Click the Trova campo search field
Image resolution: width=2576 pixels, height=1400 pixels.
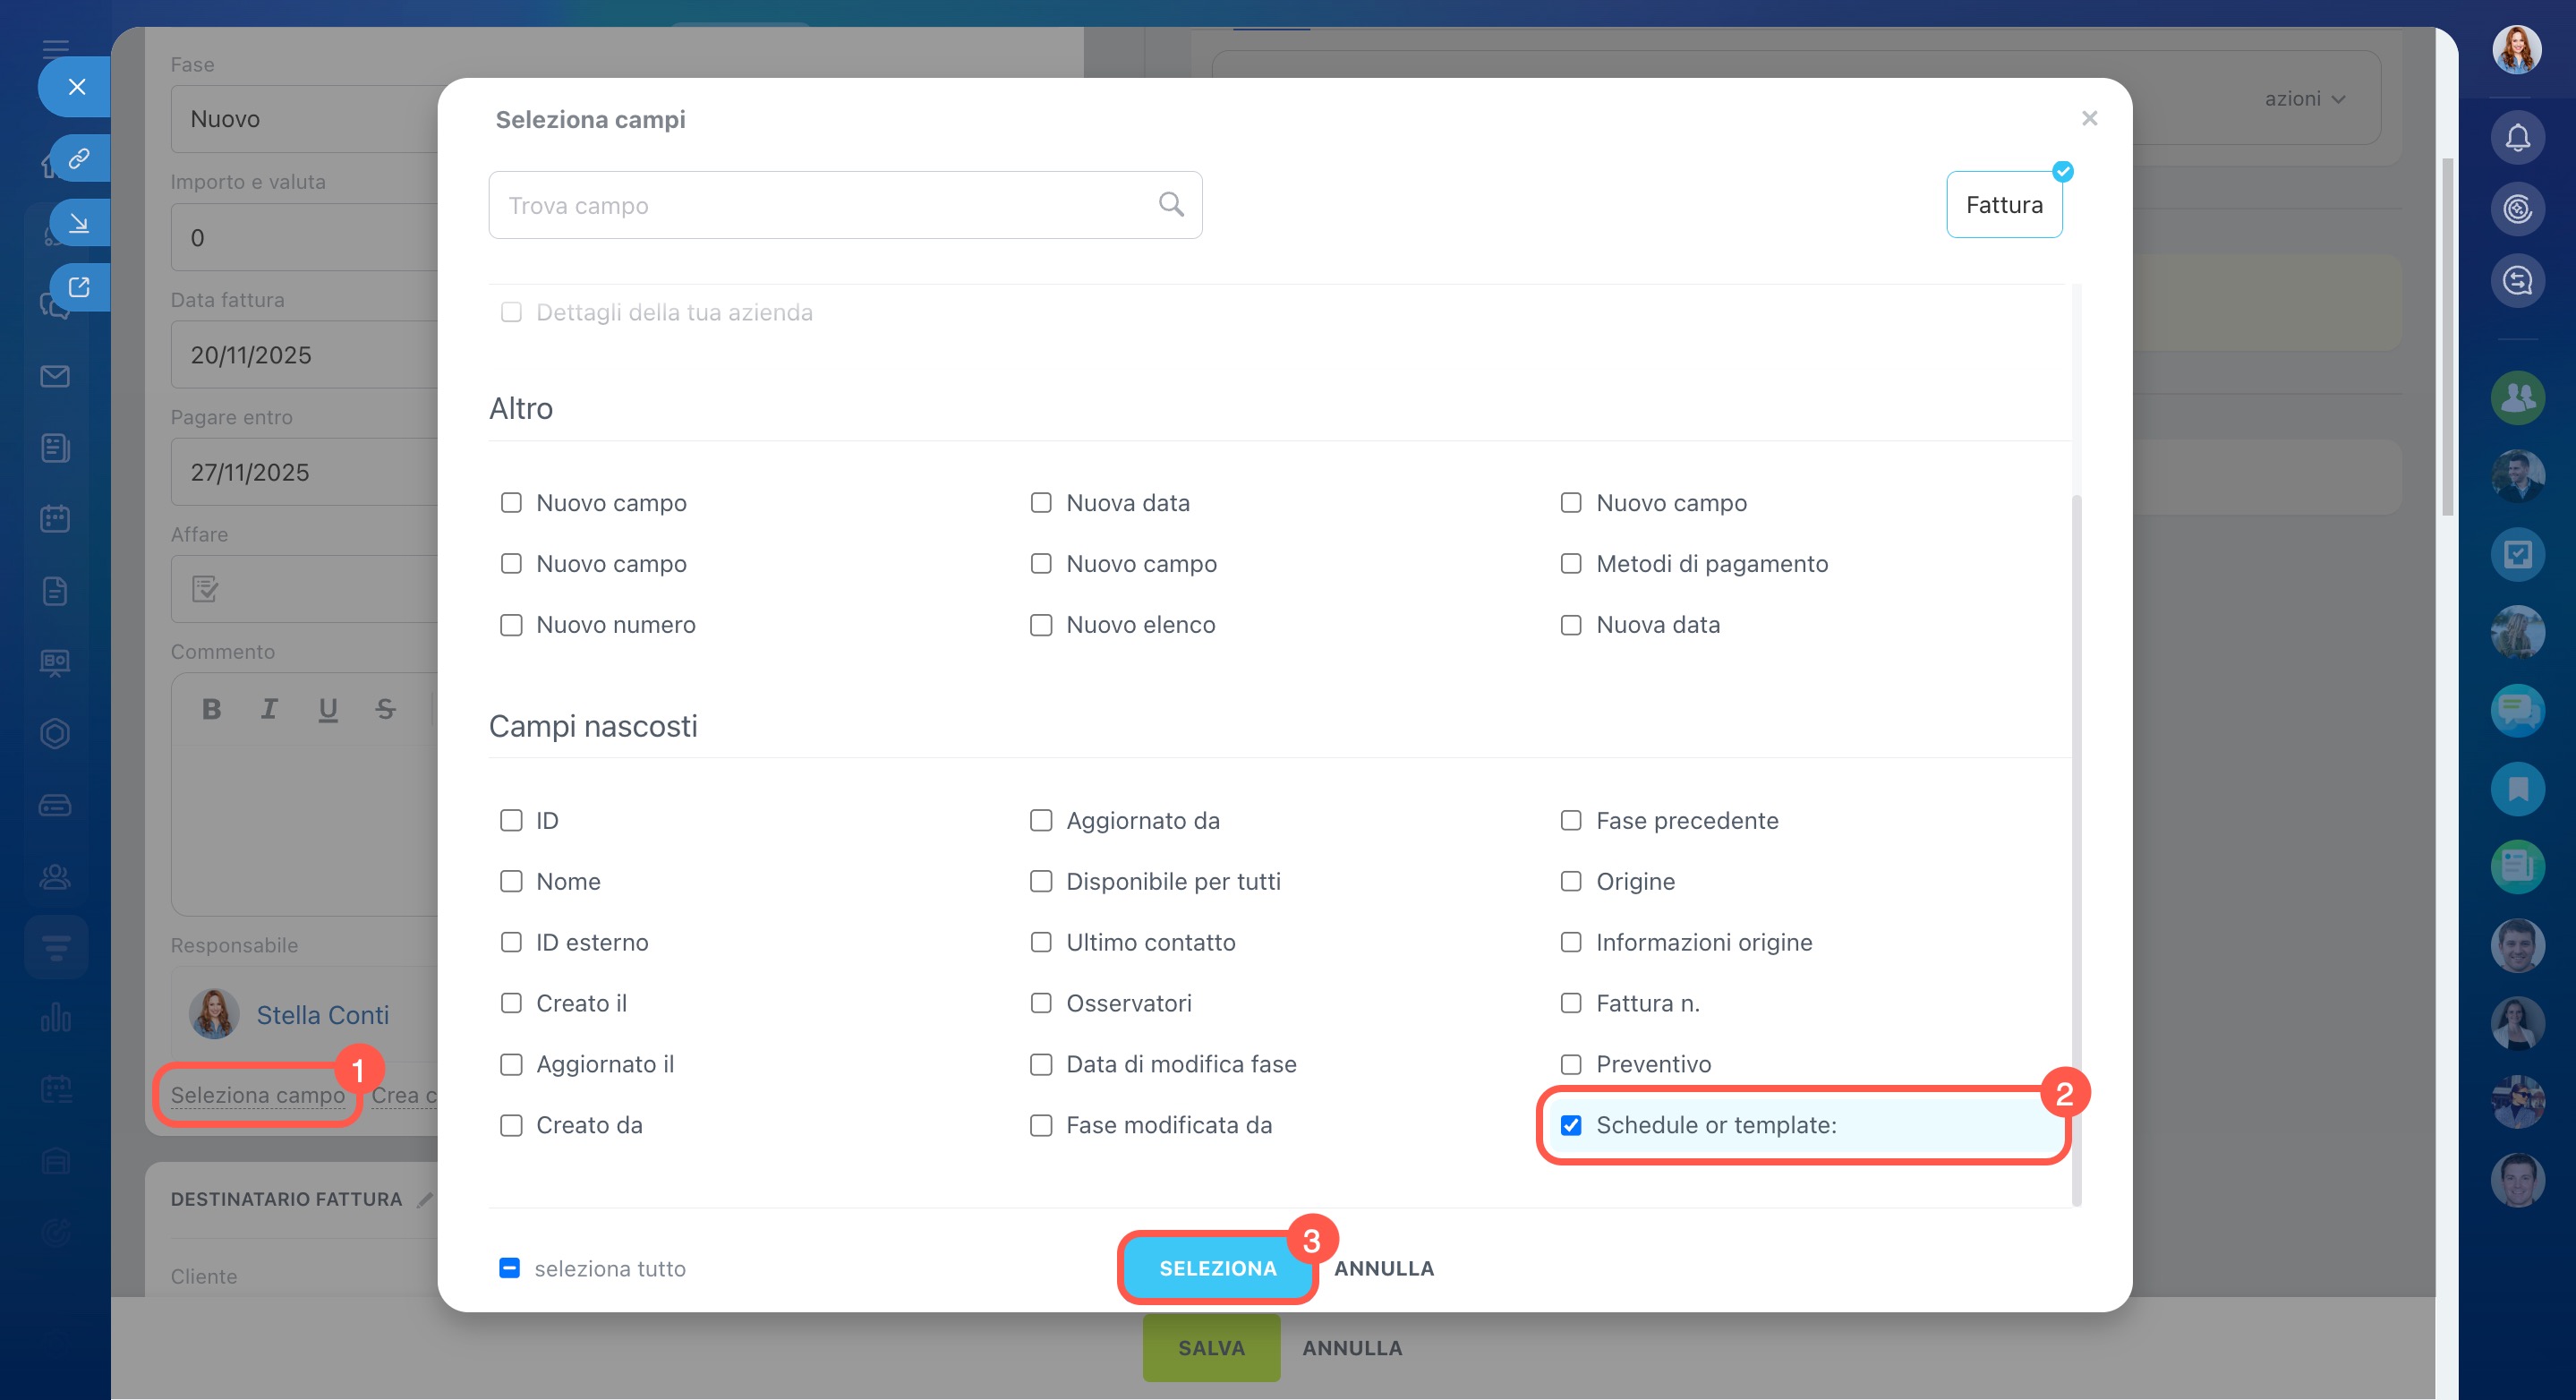(820, 205)
